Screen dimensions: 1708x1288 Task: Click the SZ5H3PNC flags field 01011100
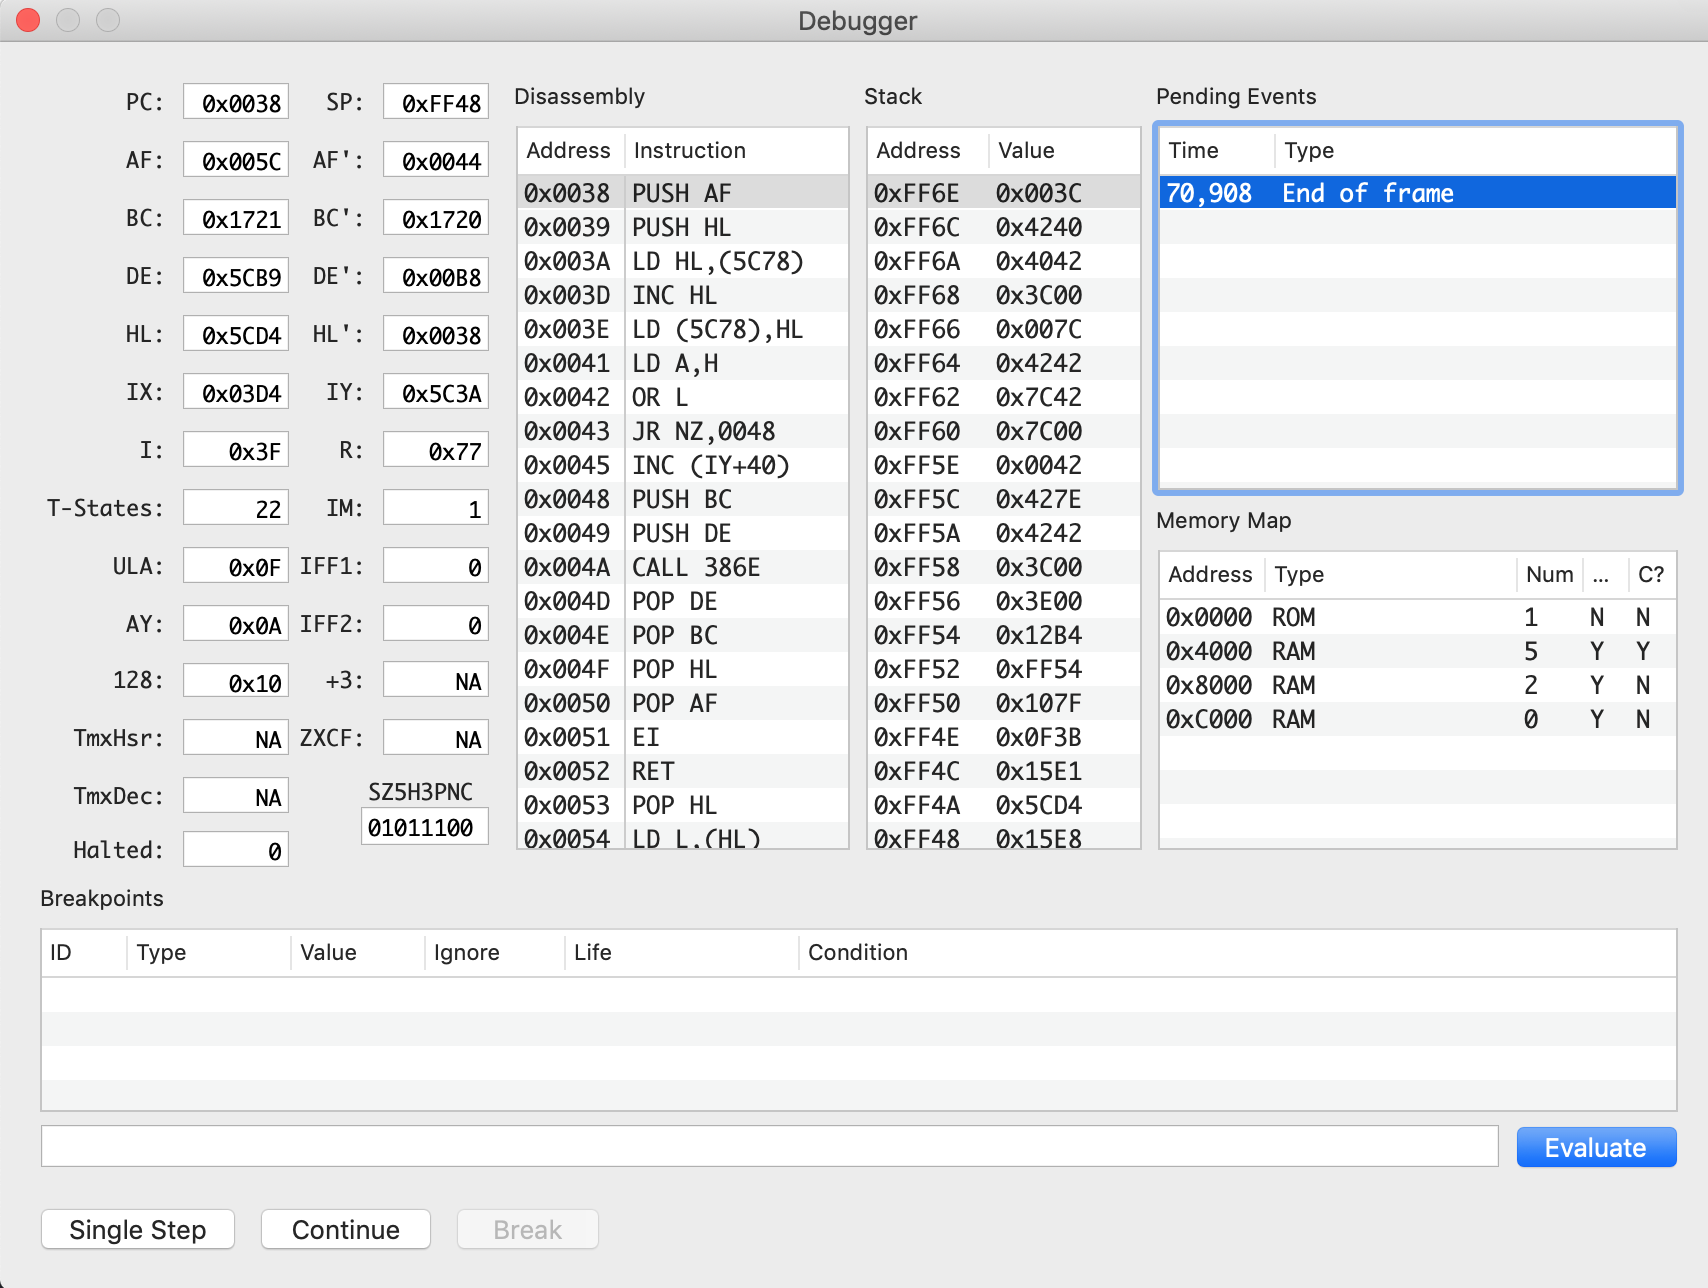[x=425, y=827]
